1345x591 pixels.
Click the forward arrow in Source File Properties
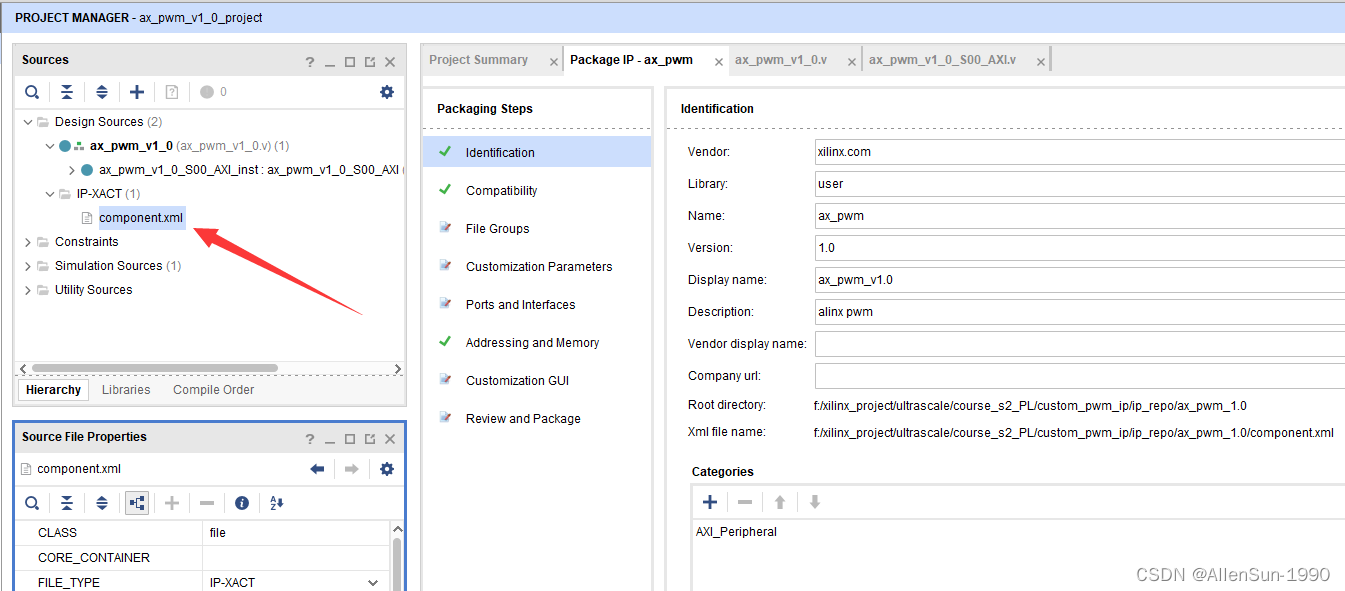click(x=351, y=469)
